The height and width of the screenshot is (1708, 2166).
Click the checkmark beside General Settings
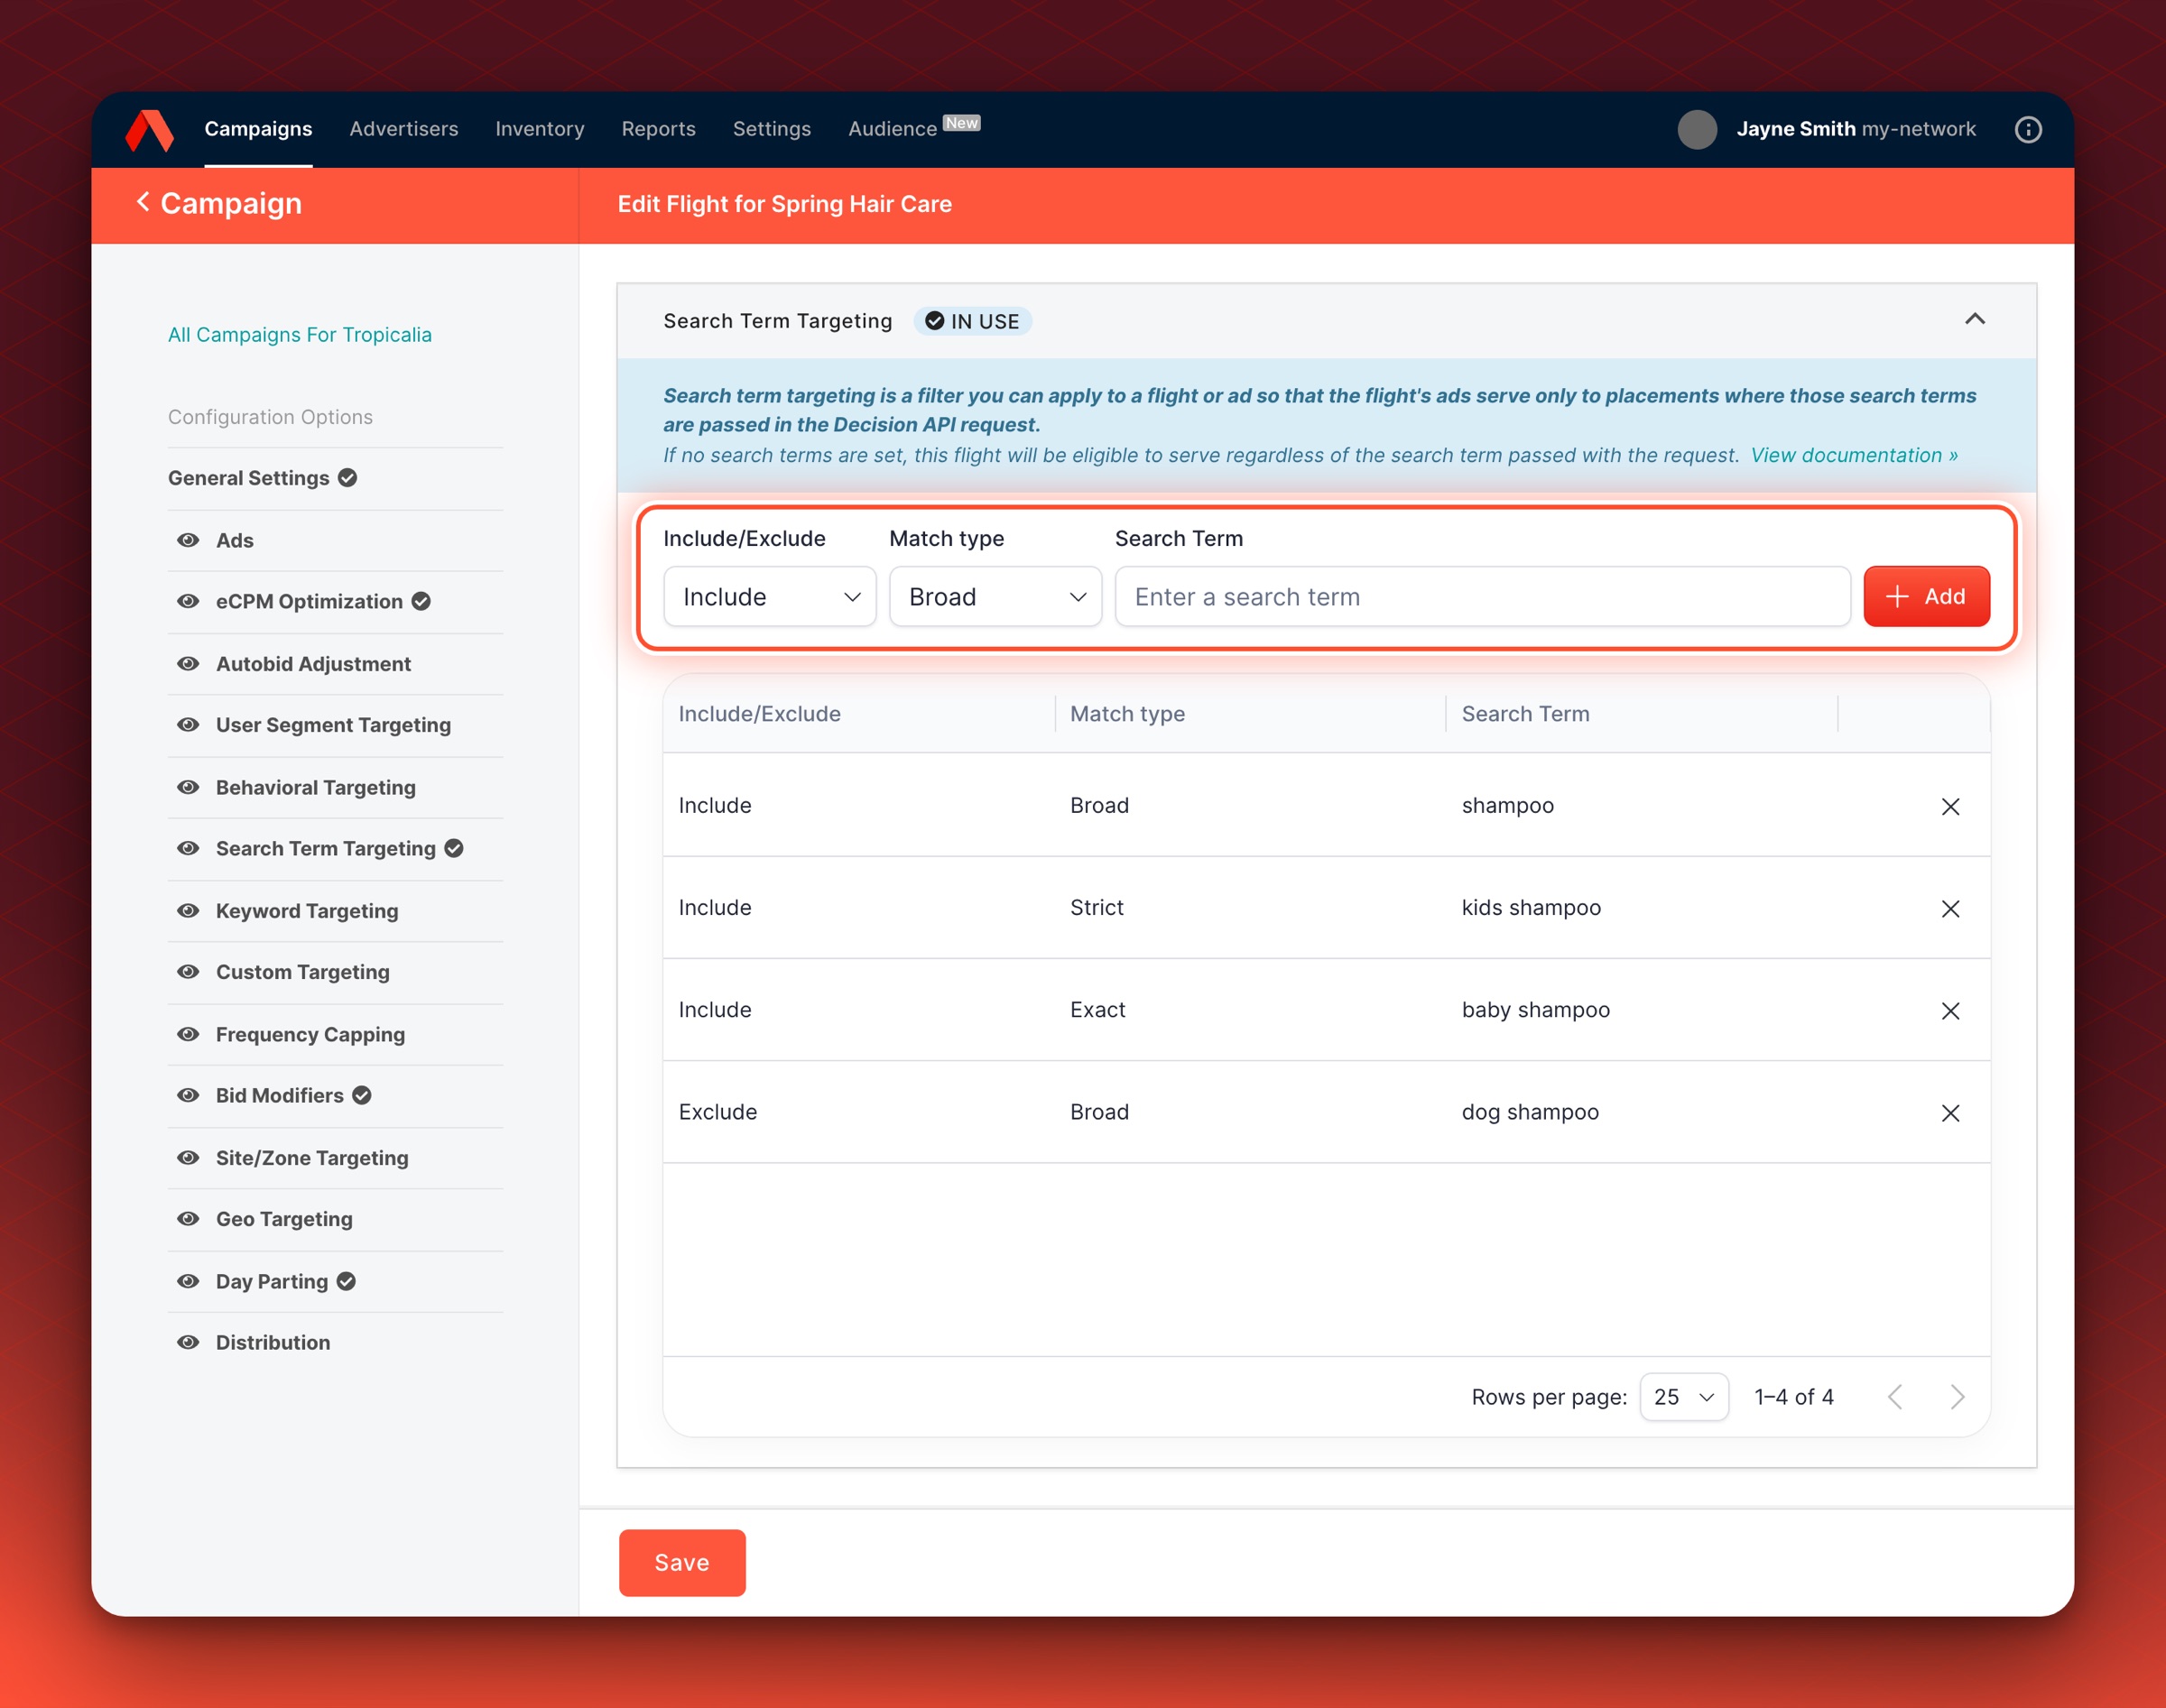[x=347, y=478]
